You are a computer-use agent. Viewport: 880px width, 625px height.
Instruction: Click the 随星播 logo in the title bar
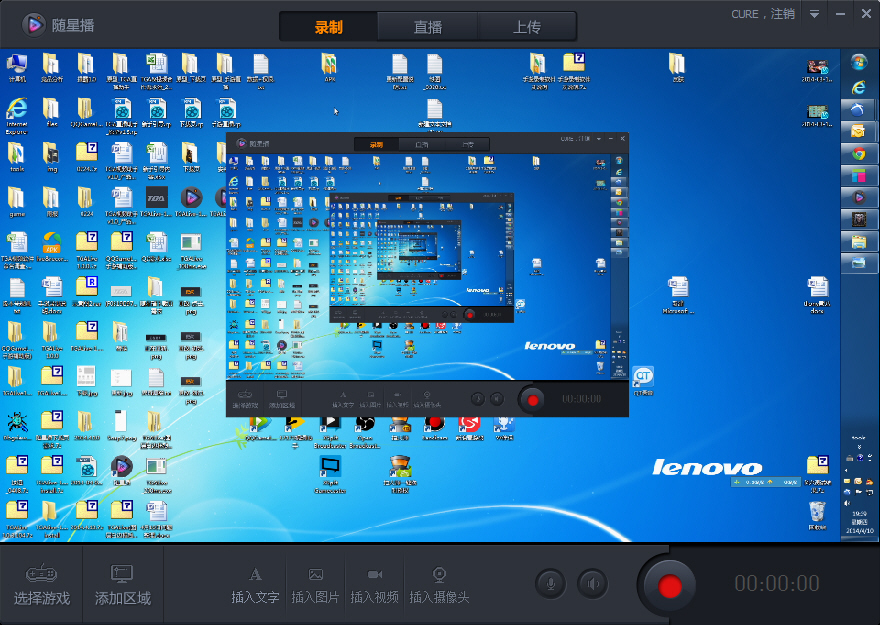[33, 24]
